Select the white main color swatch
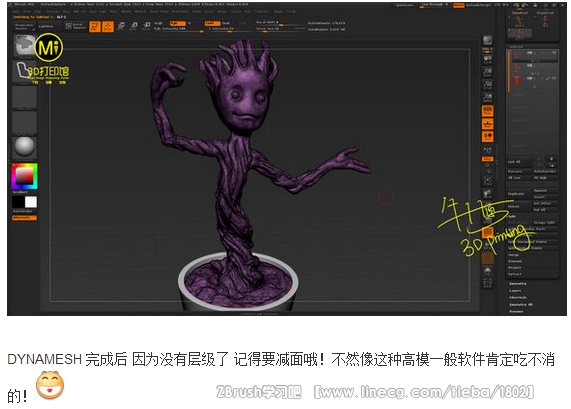 (31, 202)
